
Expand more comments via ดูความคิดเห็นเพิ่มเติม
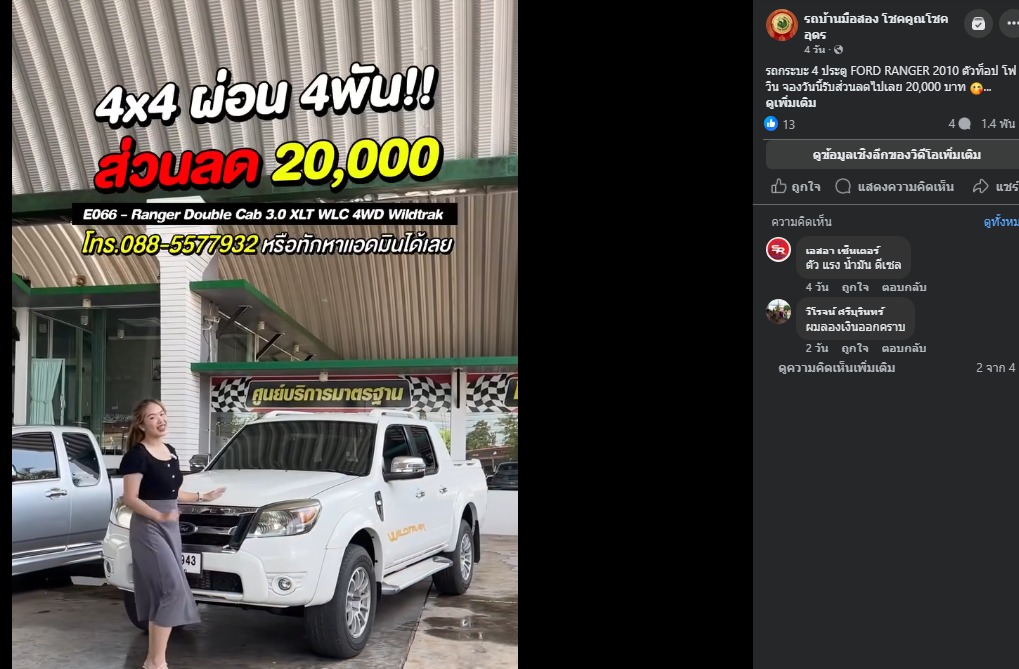tap(836, 368)
